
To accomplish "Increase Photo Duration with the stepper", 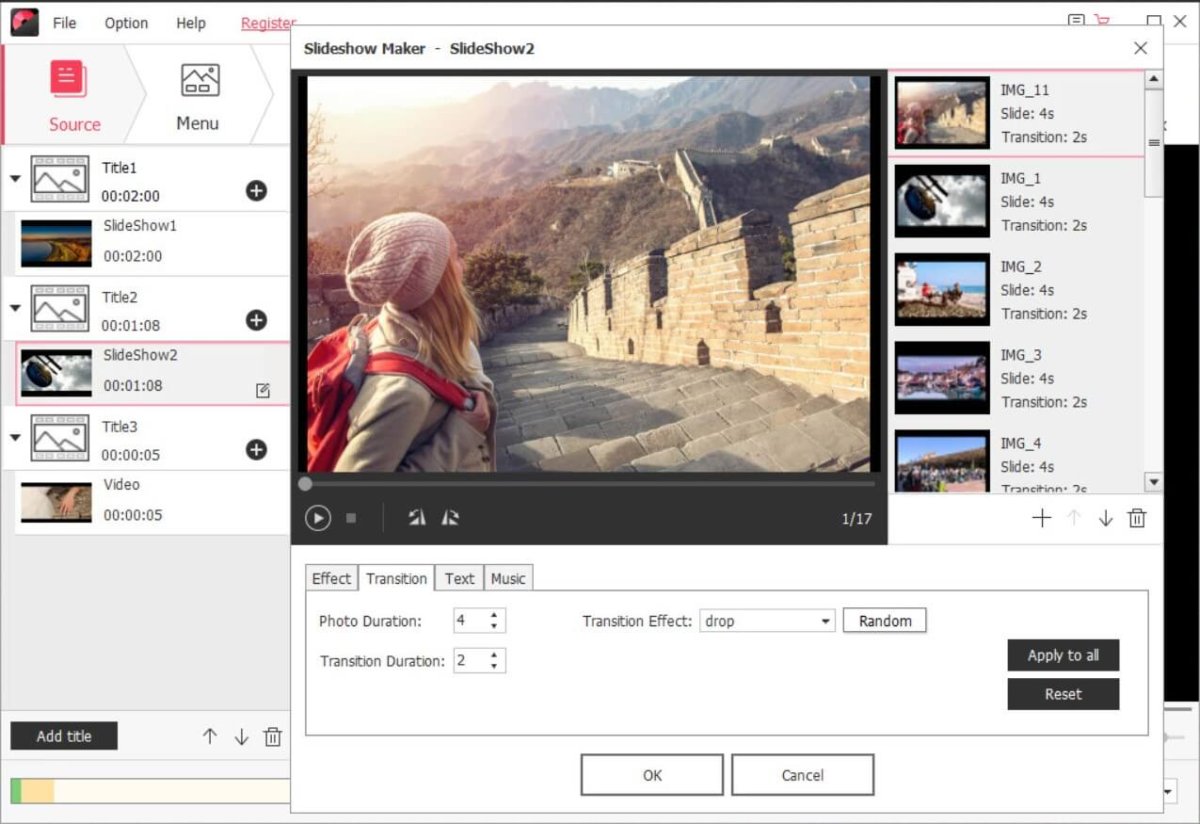I will [x=494, y=614].
